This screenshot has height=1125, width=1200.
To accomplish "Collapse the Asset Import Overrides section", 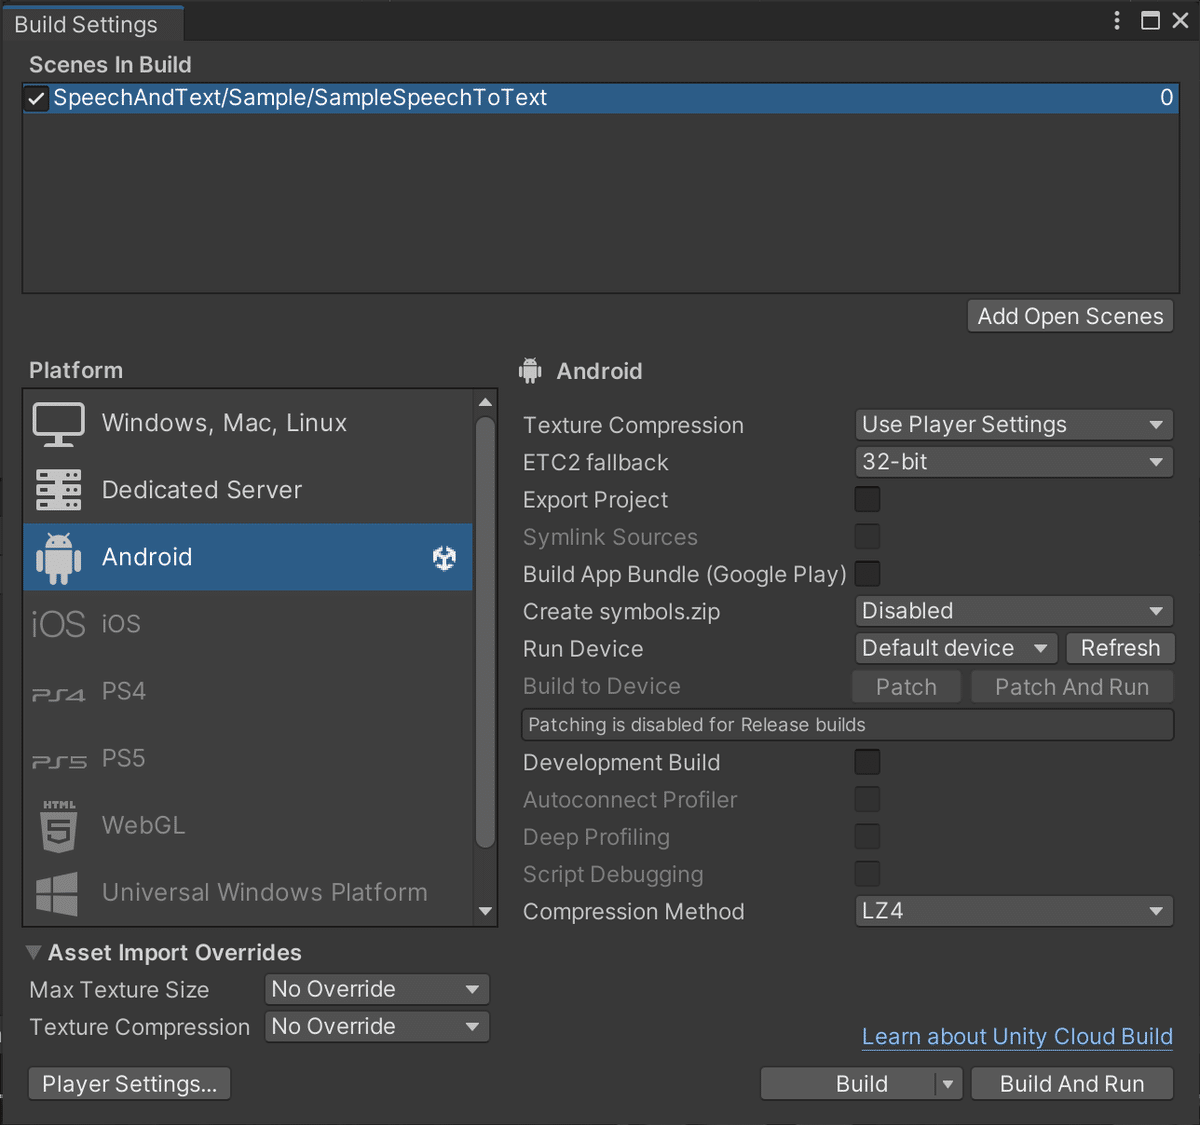I will (x=34, y=952).
